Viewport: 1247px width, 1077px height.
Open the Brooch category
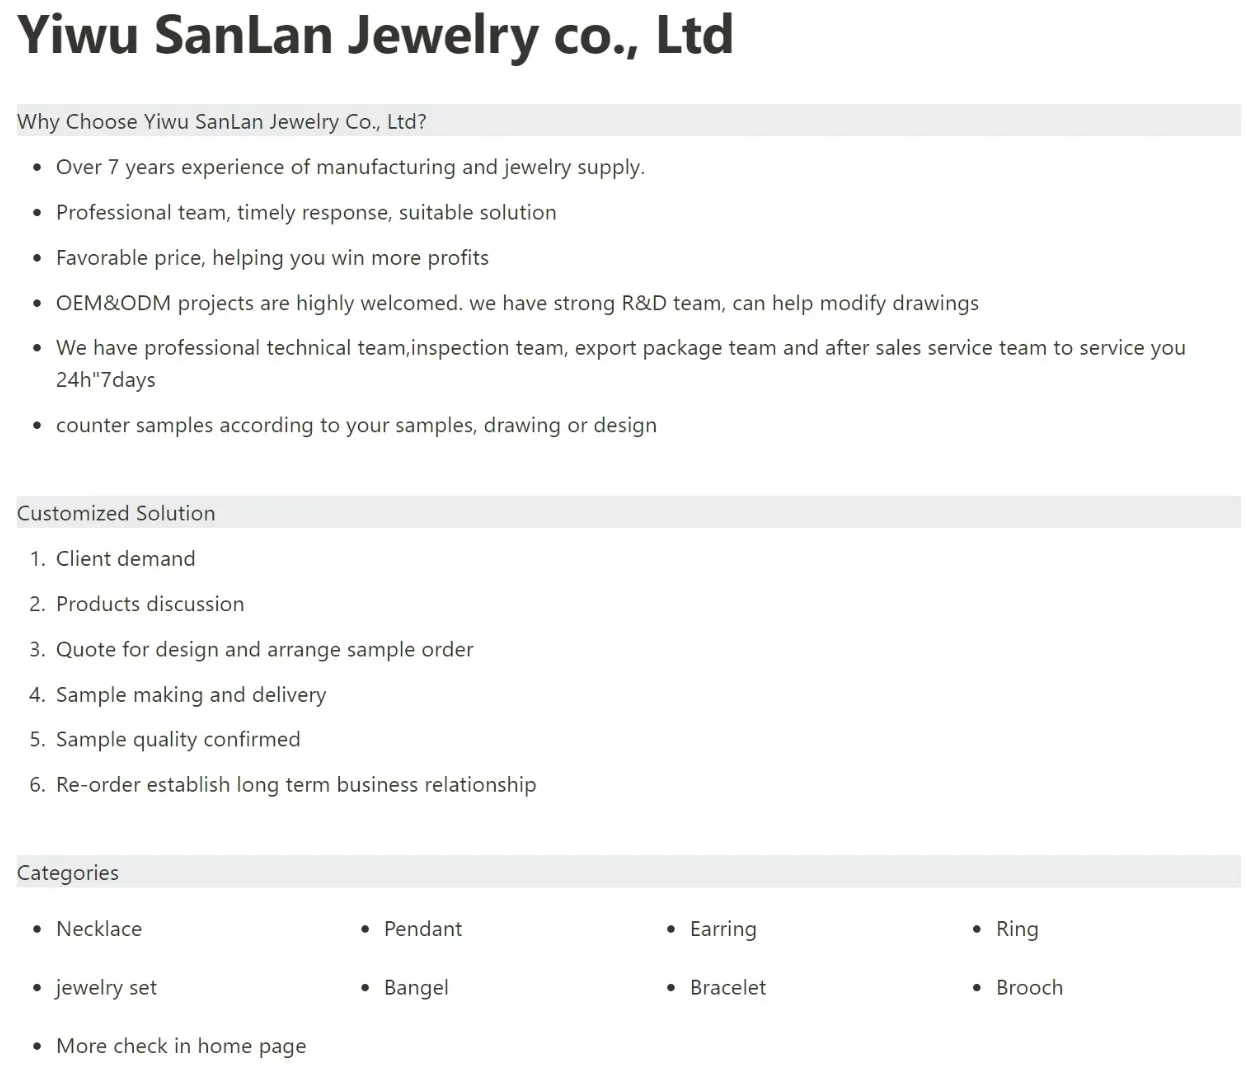pyautogui.click(x=1028, y=988)
